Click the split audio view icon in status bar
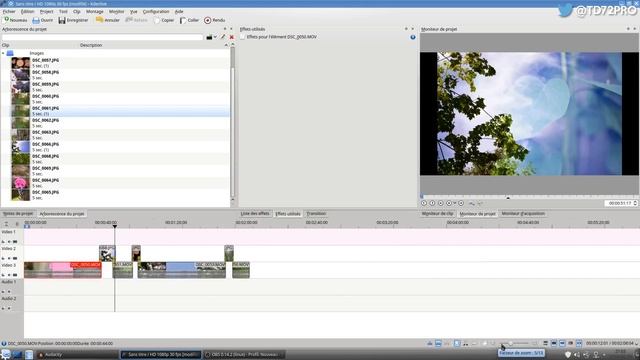 pos(545,344)
